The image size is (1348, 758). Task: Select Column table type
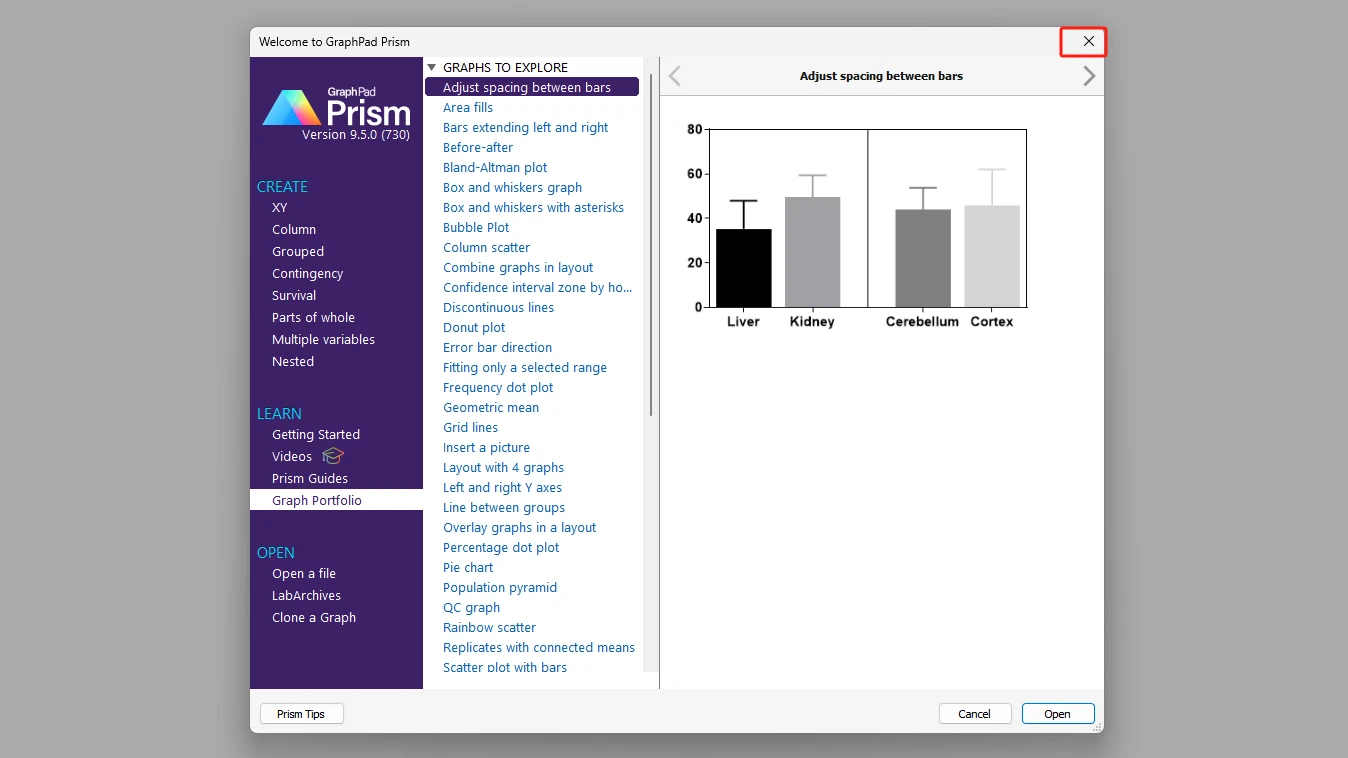coord(294,229)
